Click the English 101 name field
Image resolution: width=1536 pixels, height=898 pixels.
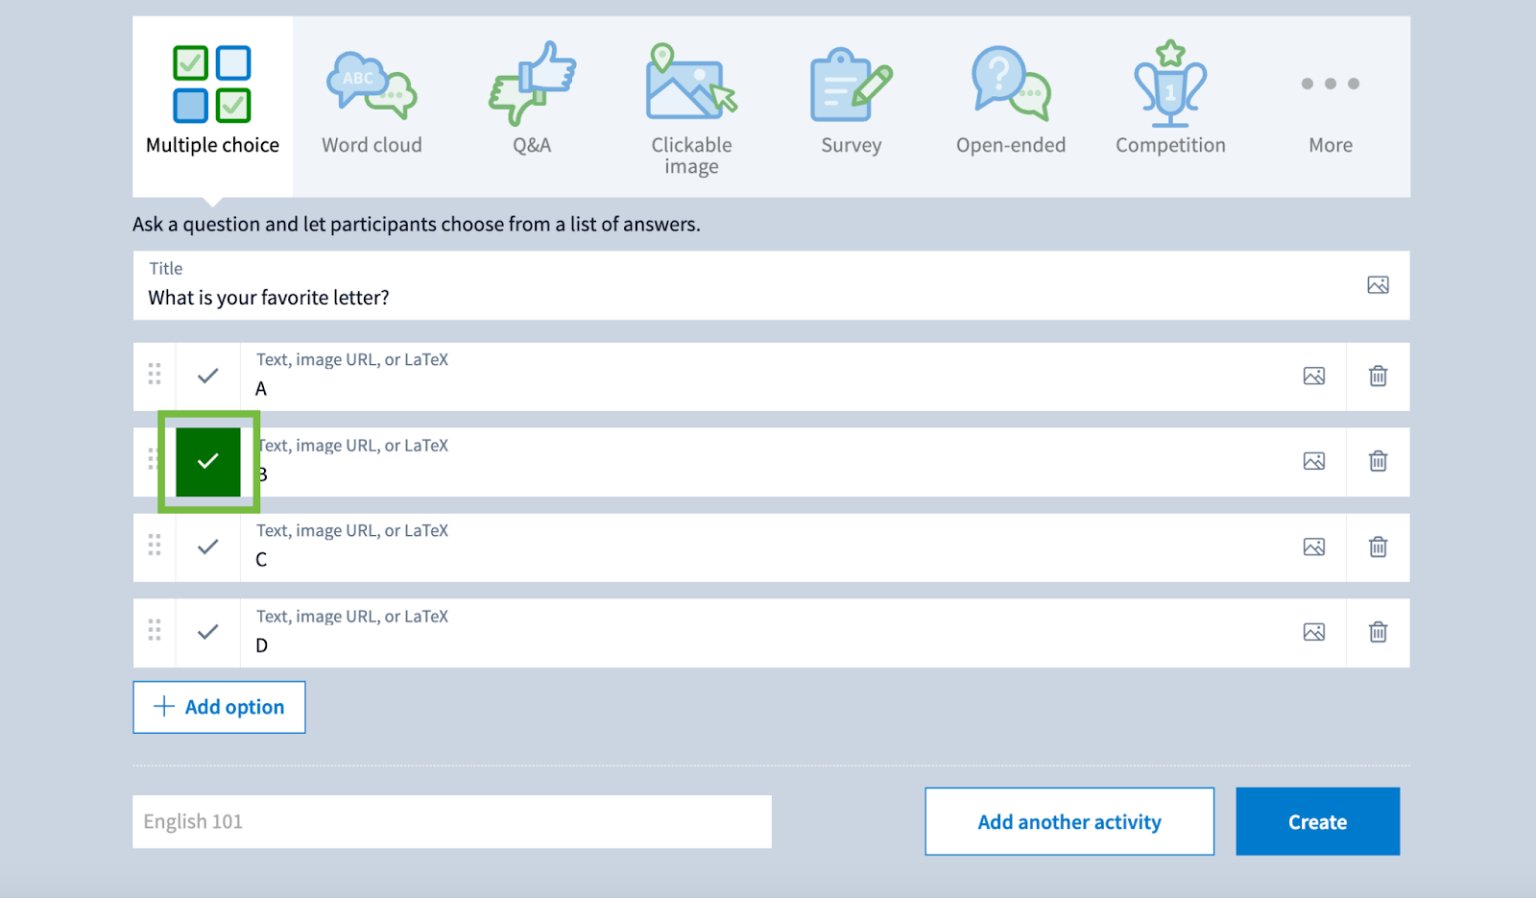(x=452, y=821)
